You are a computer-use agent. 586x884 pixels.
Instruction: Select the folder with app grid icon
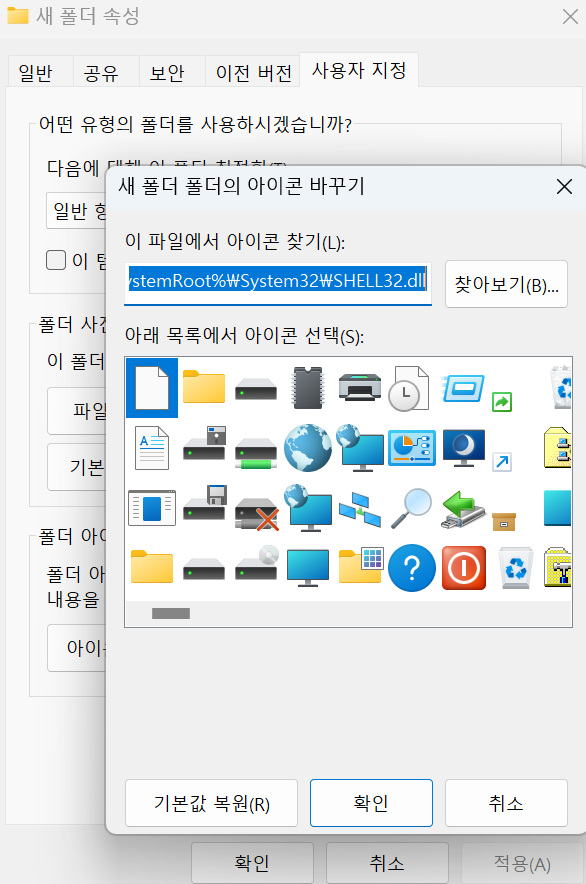click(x=362, y=565)
